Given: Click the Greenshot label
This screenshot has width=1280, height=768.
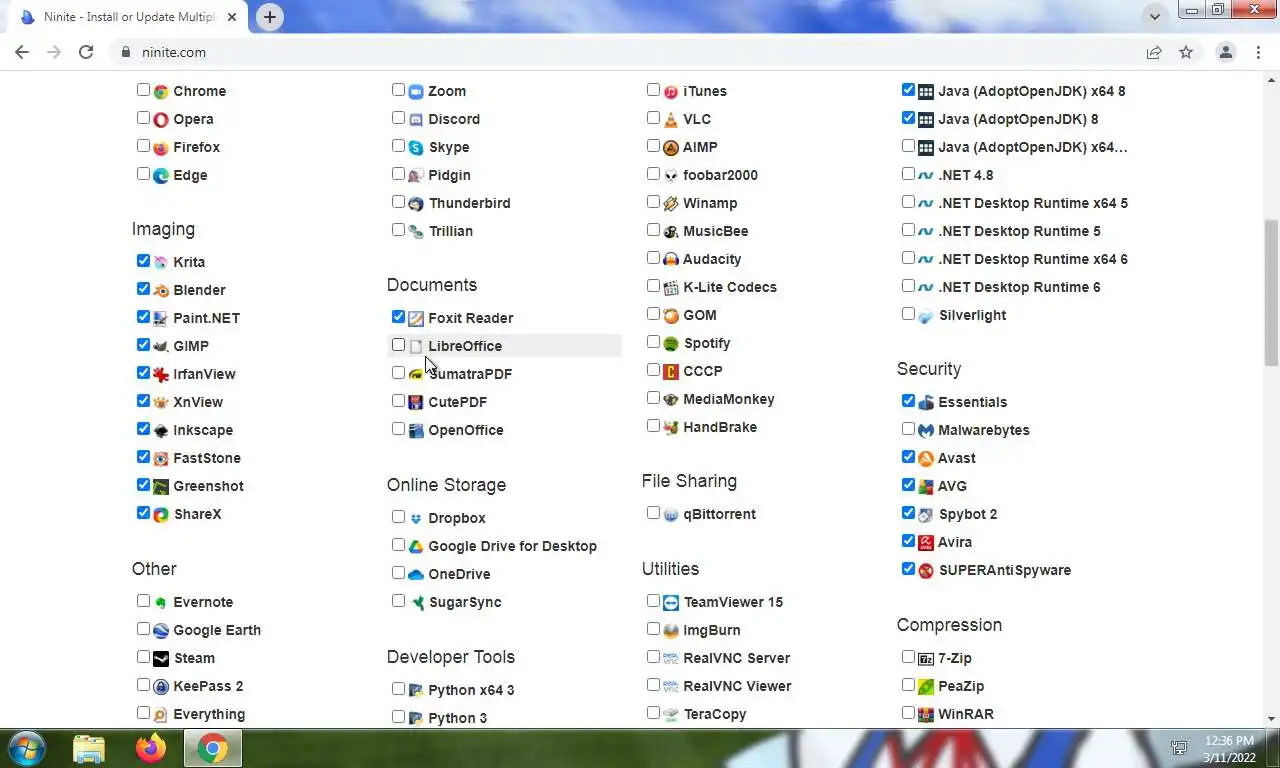Looking at the screenshot, I should tap(209, 486).
